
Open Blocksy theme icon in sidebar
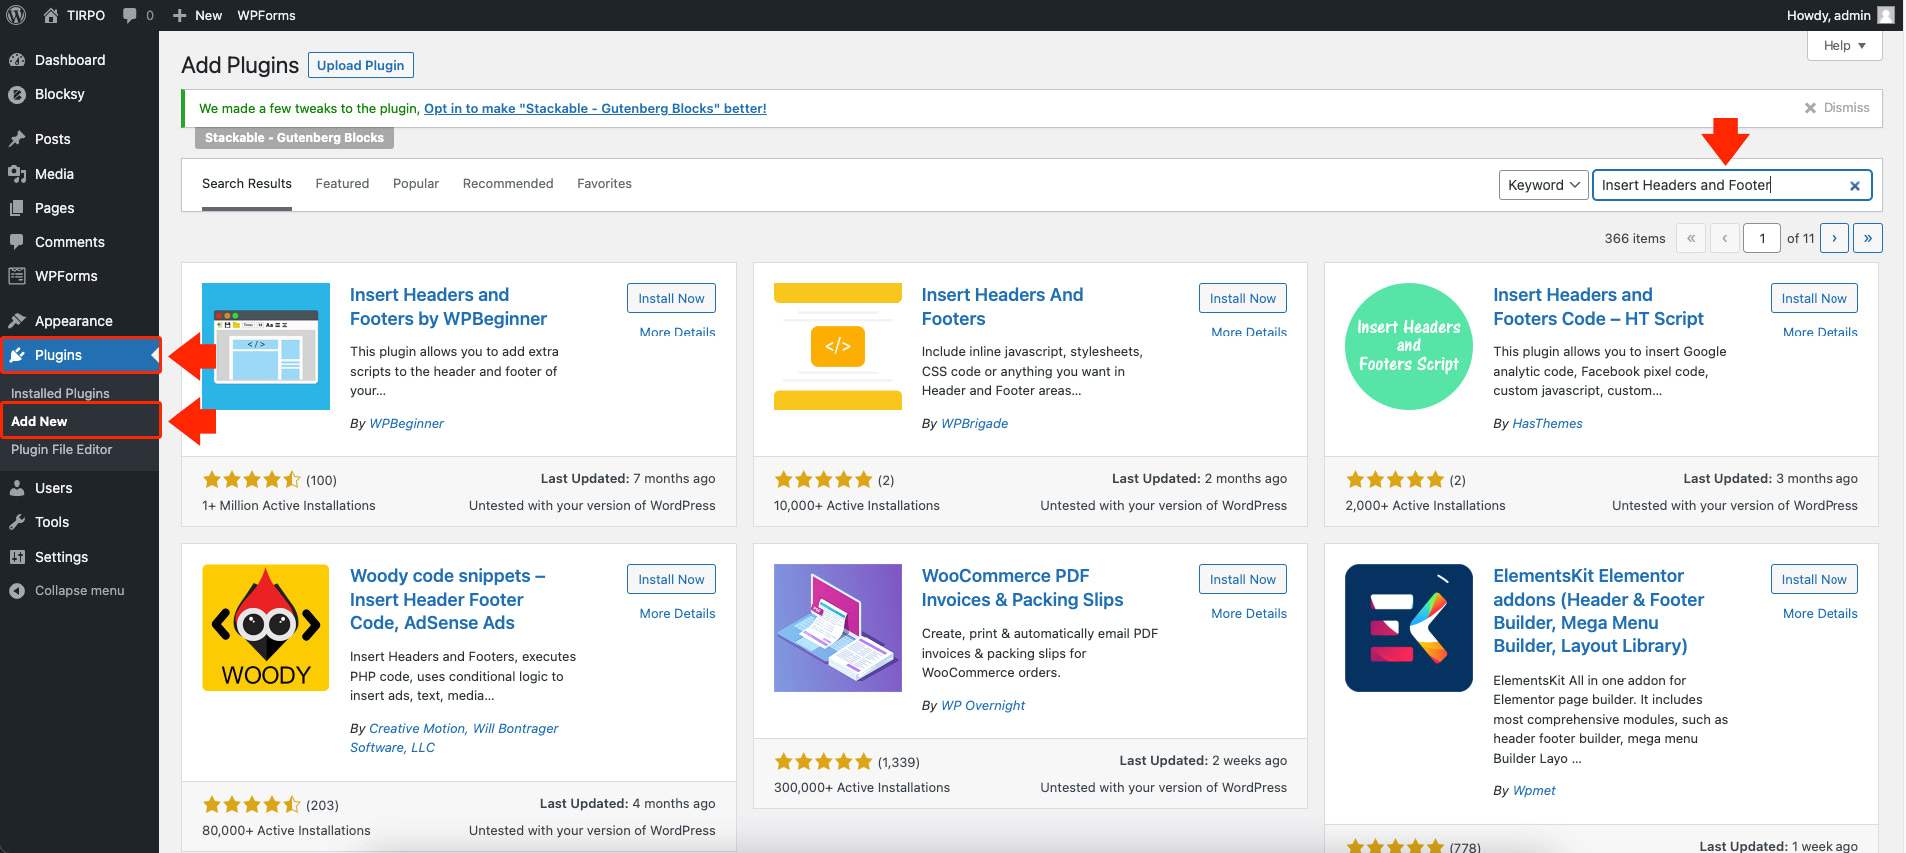click(x=17, y=94)
